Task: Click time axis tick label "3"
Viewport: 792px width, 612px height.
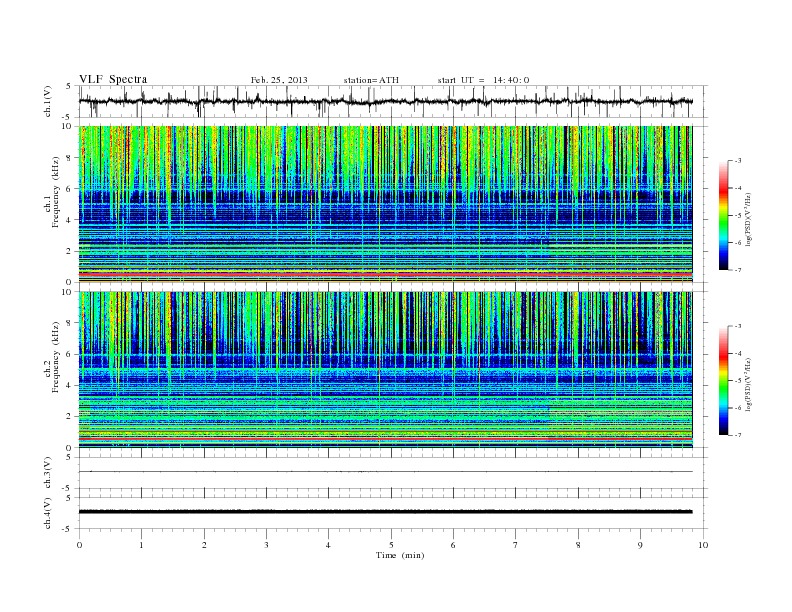Action: (266, 545)
